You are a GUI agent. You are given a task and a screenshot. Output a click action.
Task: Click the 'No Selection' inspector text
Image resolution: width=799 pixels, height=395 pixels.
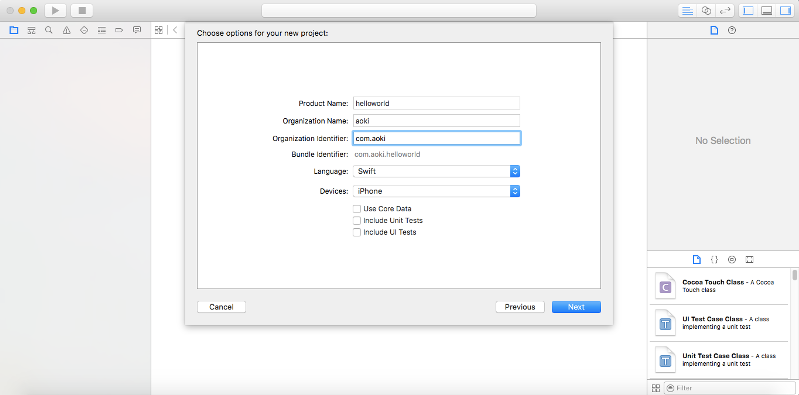[x=723, y=141]
